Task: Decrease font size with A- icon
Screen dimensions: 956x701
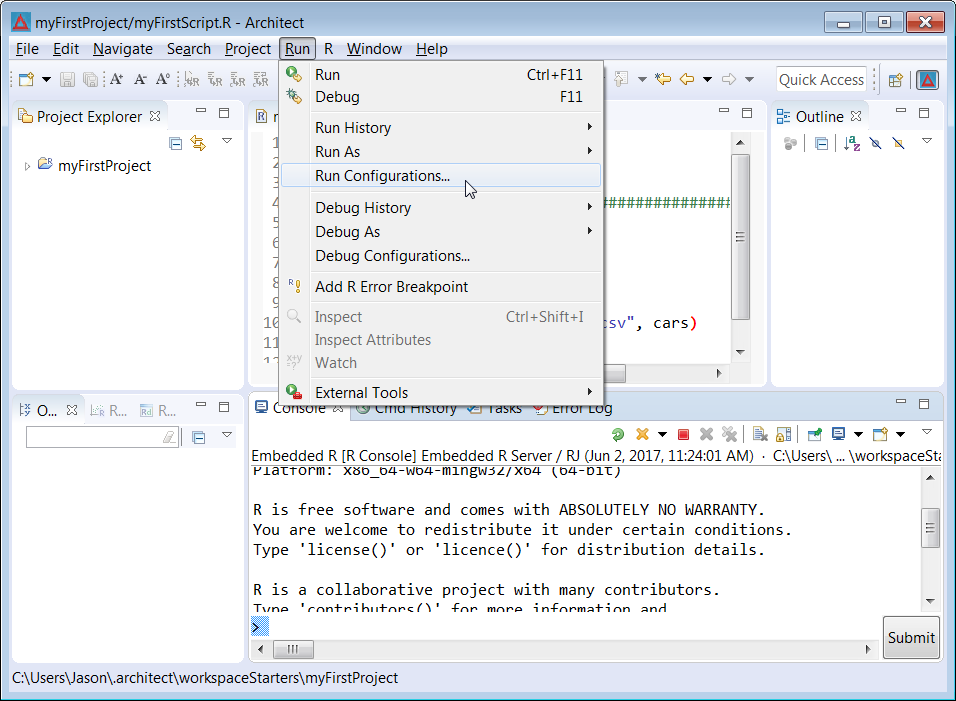Action: tap(140, 79)
